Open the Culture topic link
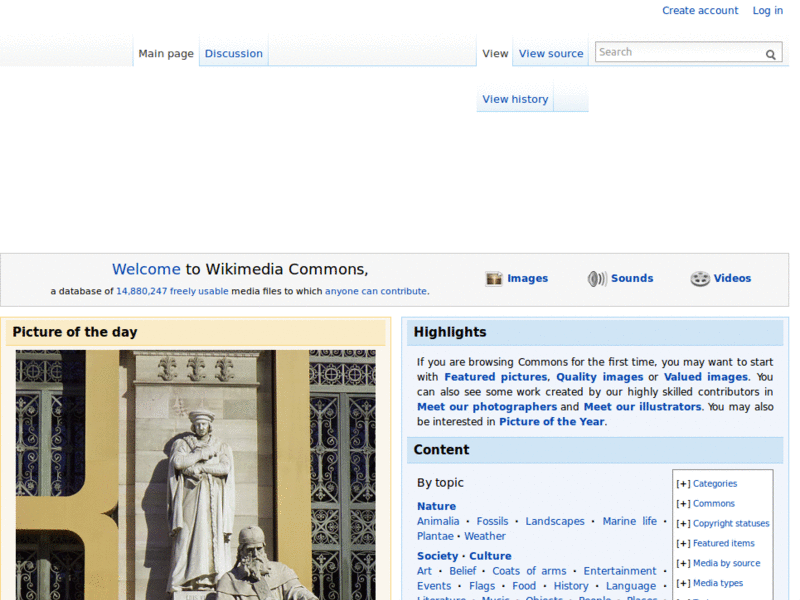This screenshot has height=600, width=800. (x=490, y=556)
